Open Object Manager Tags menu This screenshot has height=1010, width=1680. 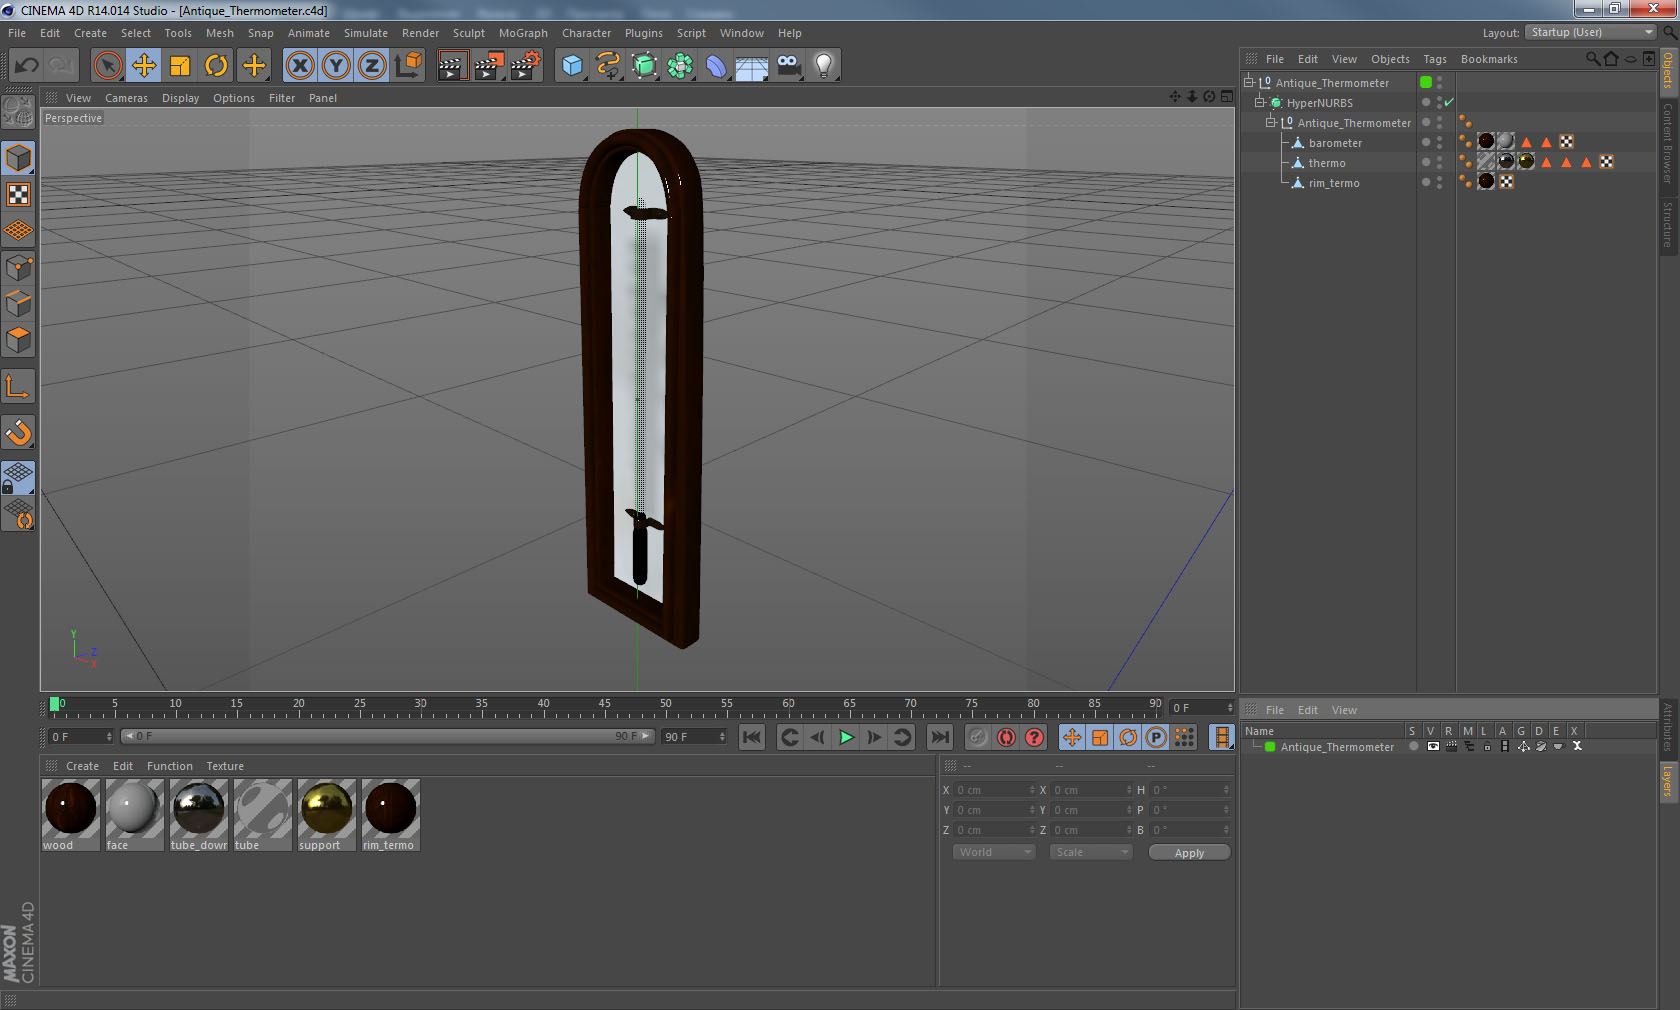tap(1435, 59)
